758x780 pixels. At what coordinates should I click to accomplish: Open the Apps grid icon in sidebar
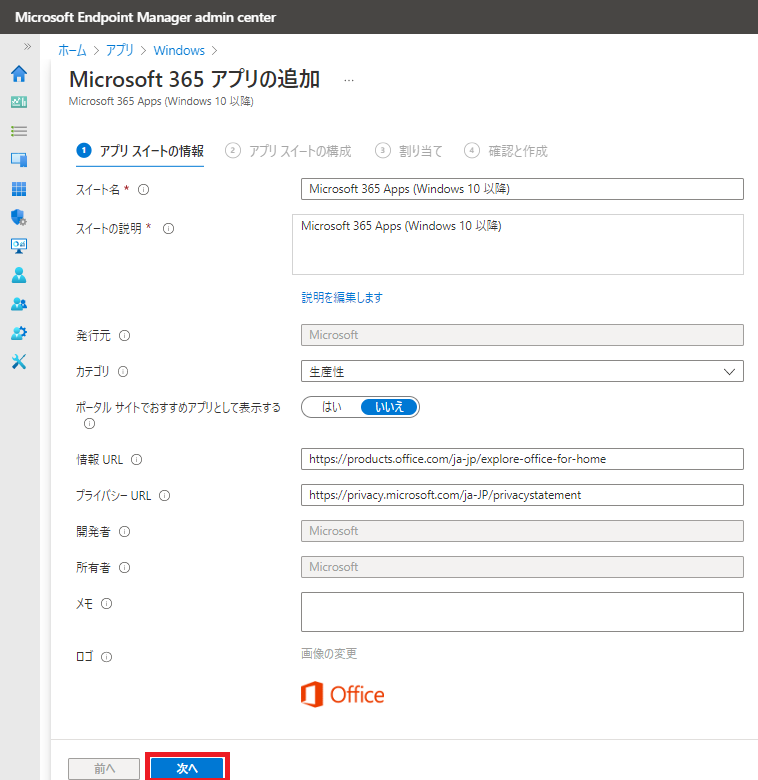[19, 189]
